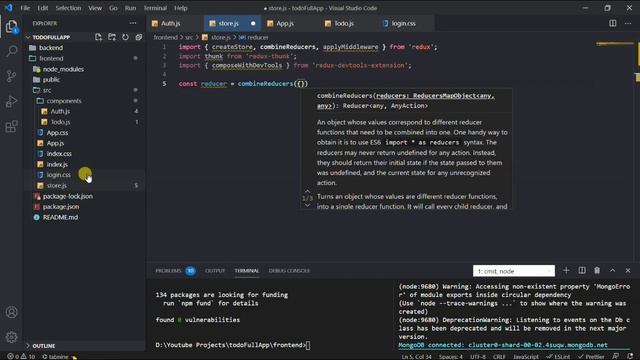Close the bottom terminal panel
Image resolution: width=640 pixels, height=360 pixels.
tap(628, 271)
